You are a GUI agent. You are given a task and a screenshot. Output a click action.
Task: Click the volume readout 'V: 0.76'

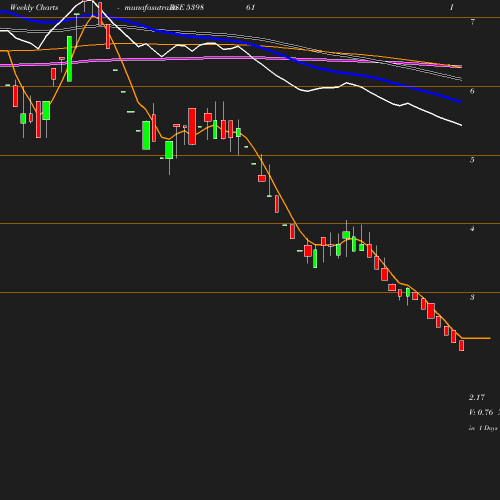tap(481, 412)
